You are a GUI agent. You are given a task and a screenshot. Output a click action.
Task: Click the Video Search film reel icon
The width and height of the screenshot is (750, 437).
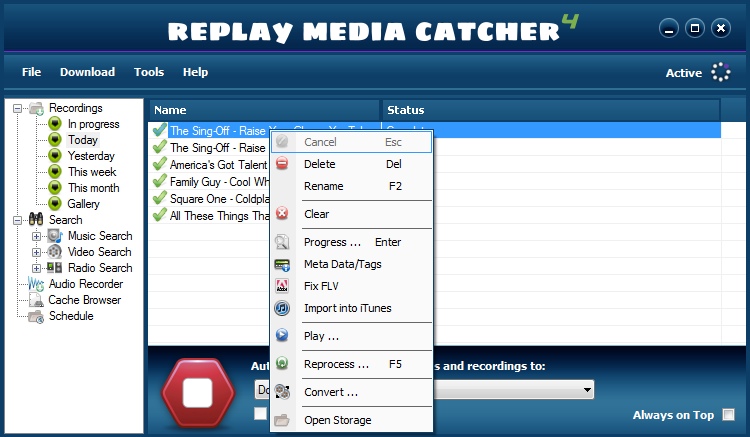point(55,251)
